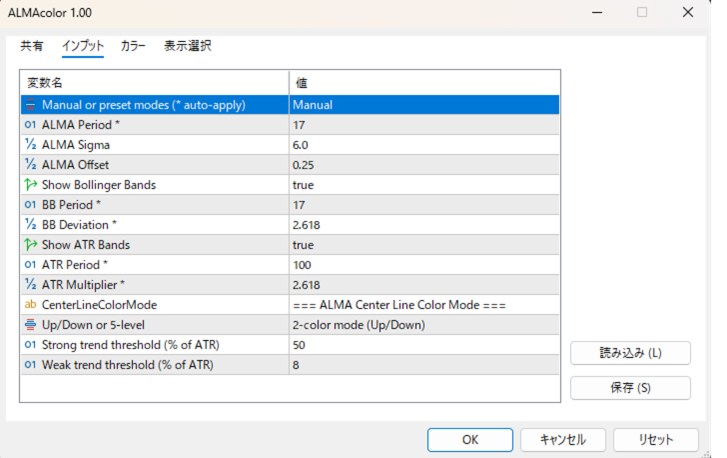Click the integer icon next to Strong trend threshold
The width and height of the screenshot is (727, 458).
[x=31, y=344]
